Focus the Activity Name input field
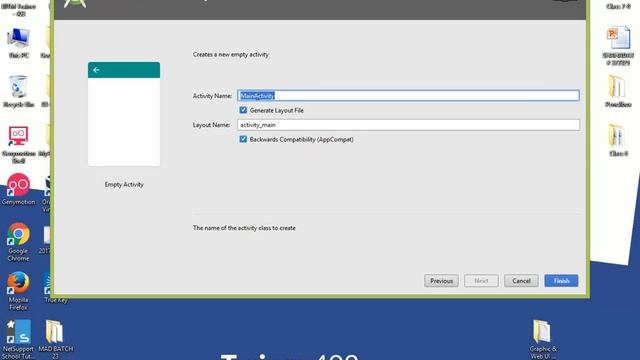This screenshot has height=360, width=640. click(x=408, y=96)
